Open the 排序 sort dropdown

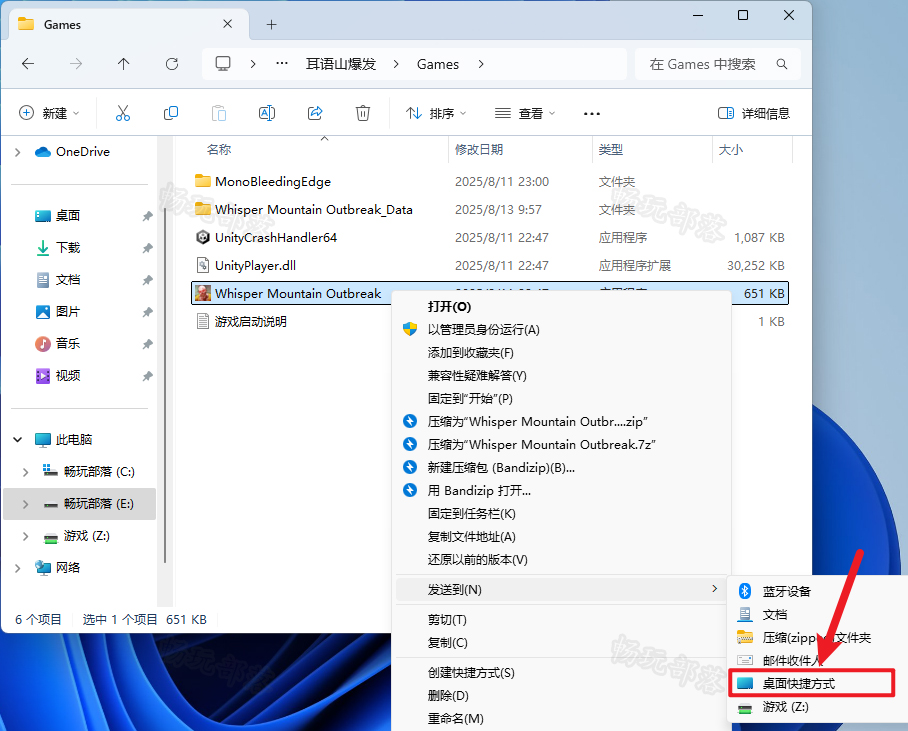pos(436,113)
